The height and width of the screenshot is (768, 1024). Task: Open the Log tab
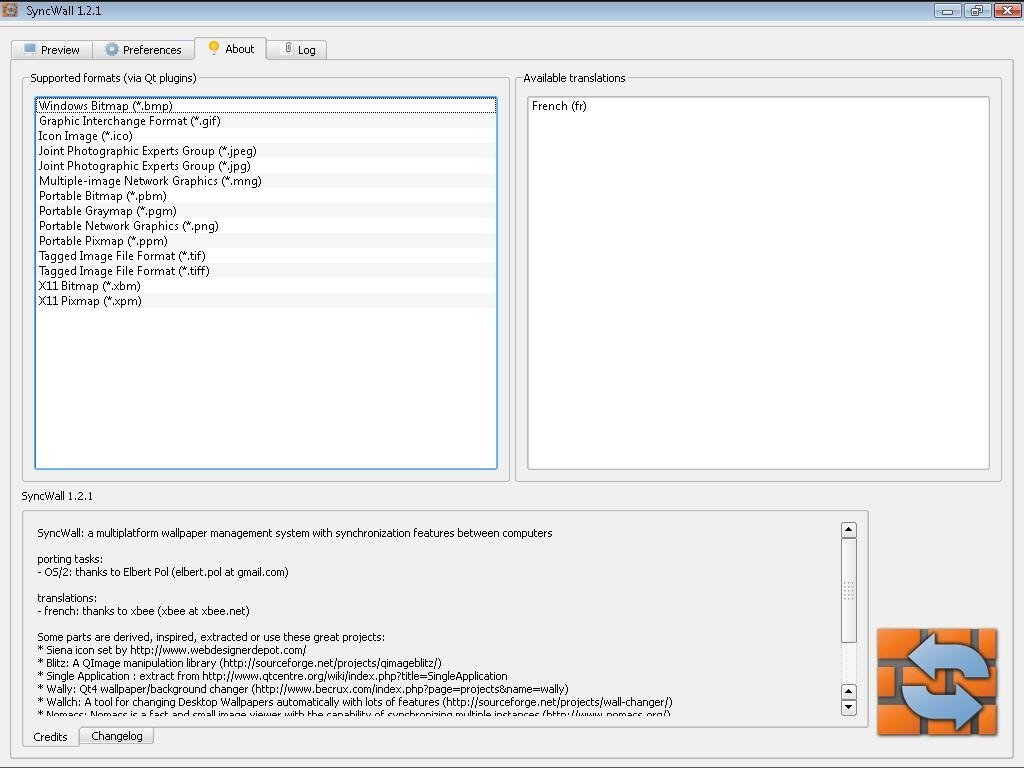pyautogui.click(x=297, y=50)
